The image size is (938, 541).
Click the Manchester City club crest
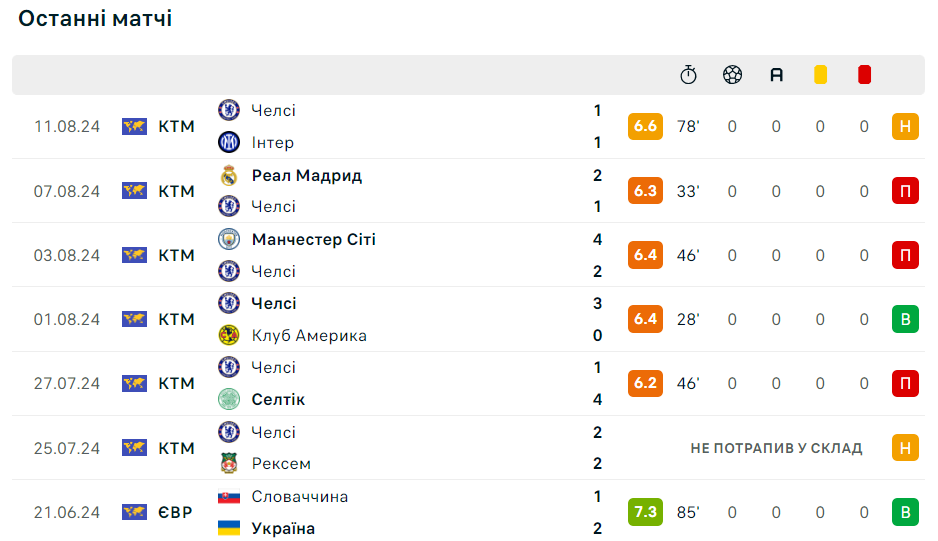(229, 239)
